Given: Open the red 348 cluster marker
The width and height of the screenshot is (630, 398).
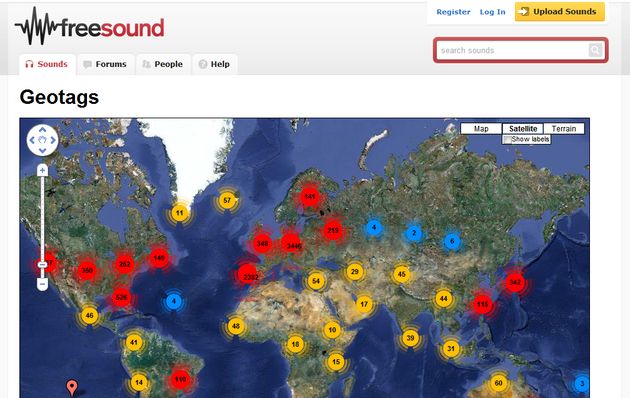Looking at the screenshot, I should point(262,243).
